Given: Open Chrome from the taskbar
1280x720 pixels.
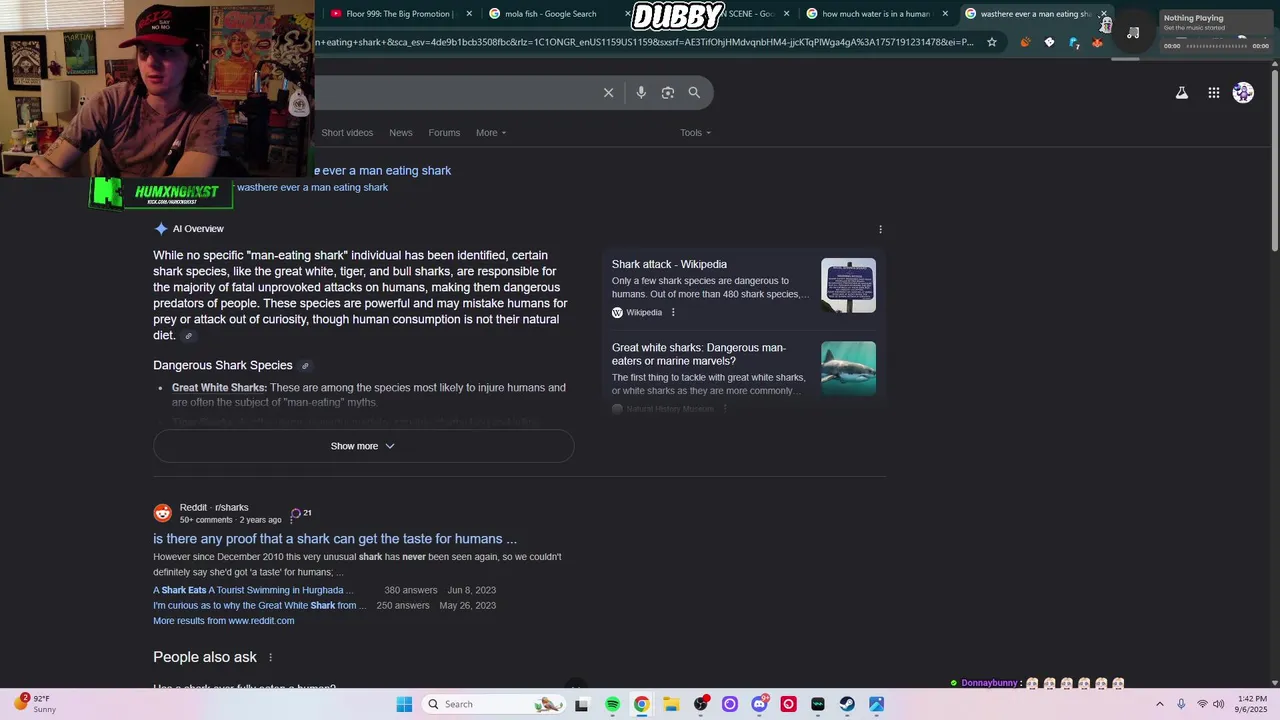Looking at the screenshot, I should pyautogui.click(x=641, y=704).
